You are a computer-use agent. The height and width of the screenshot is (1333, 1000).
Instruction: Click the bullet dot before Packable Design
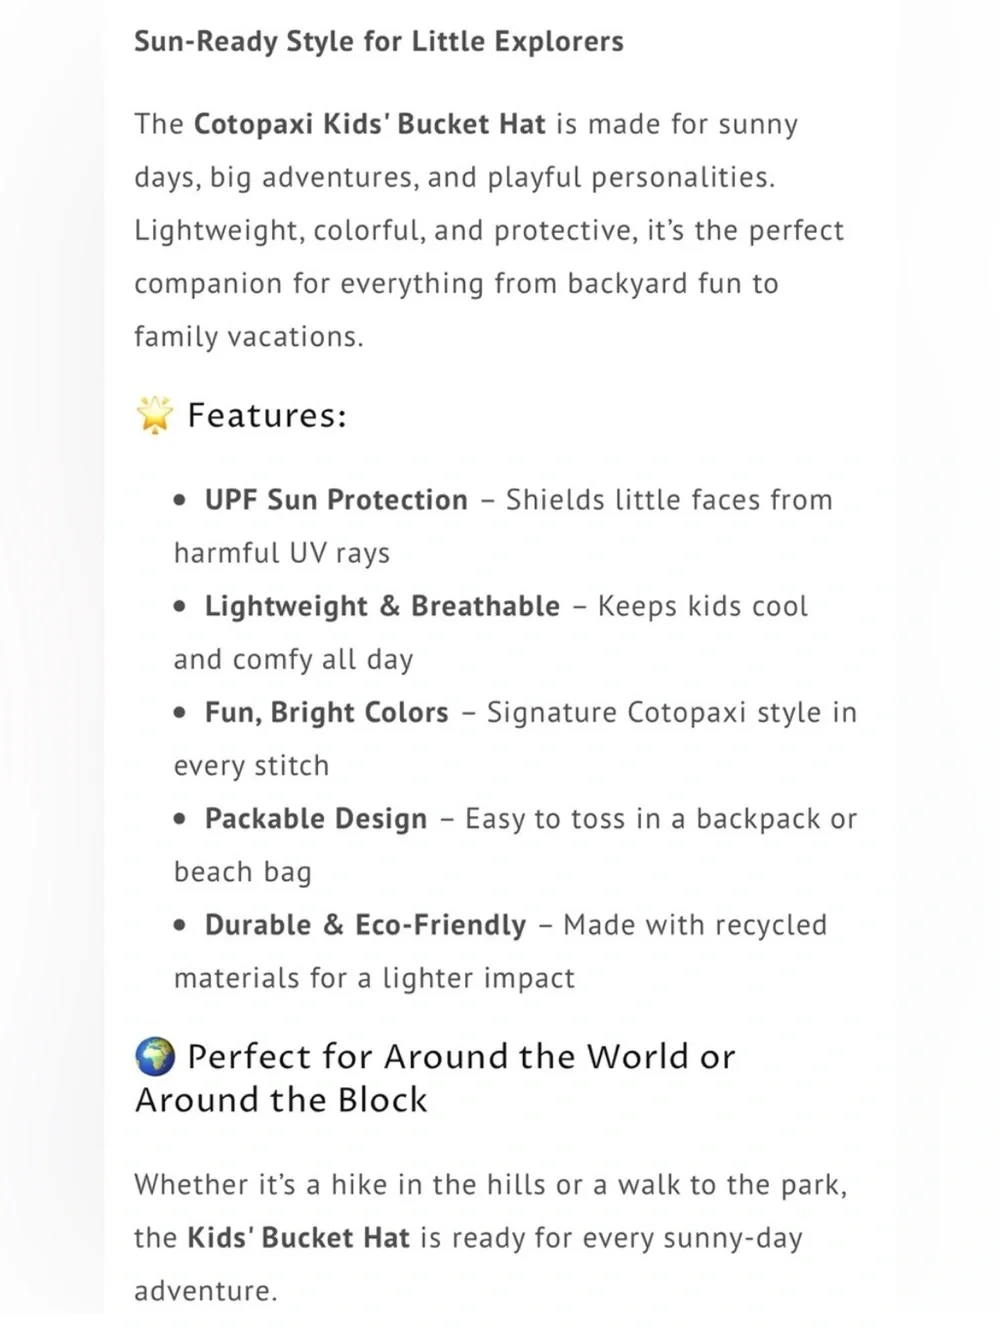click(x=180, y=819)
